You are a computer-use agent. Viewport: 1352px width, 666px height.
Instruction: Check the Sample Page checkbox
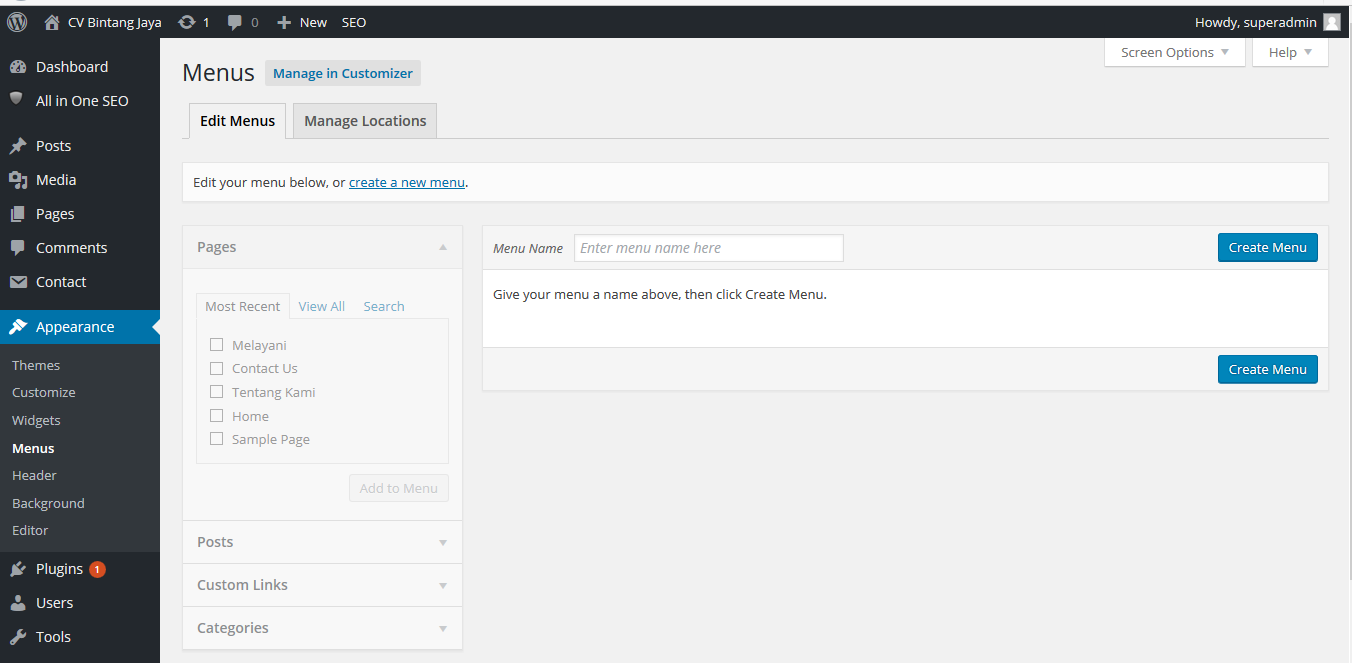coord(216,439)
